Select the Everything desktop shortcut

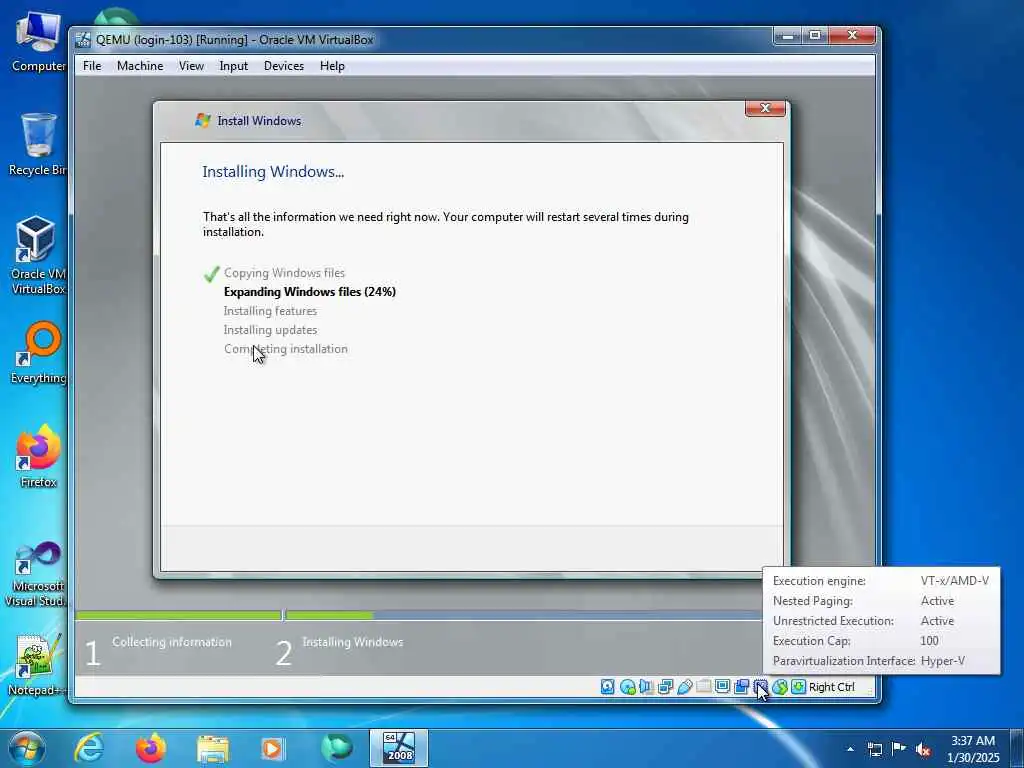click(x=38, y=353)
